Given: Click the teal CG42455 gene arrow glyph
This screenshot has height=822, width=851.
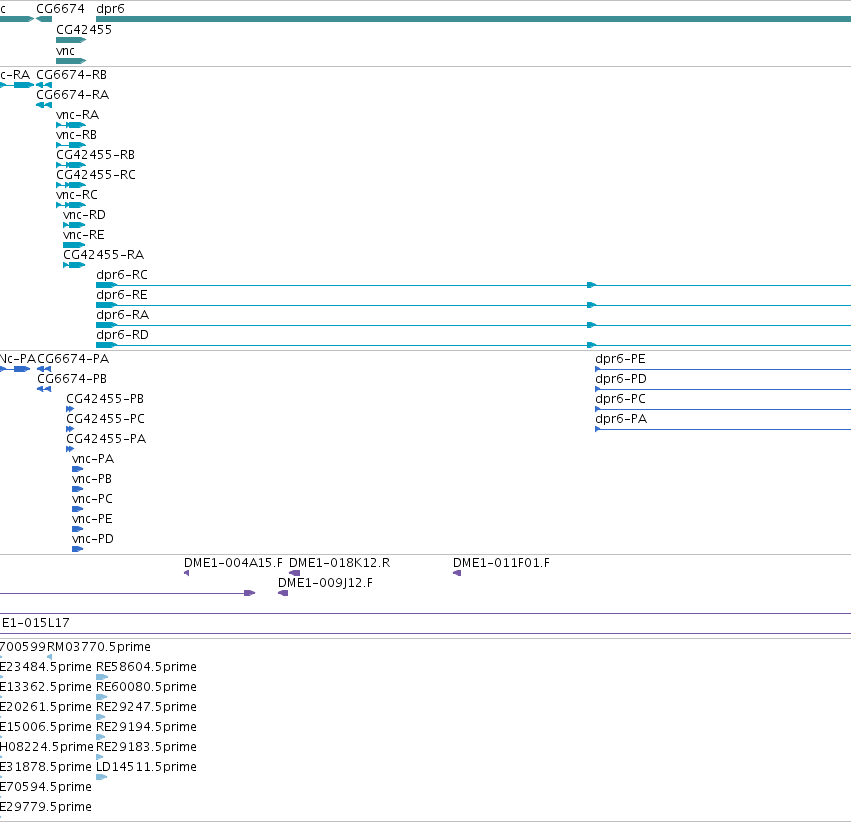Looking at the screenshot, I should click(71, 40).
